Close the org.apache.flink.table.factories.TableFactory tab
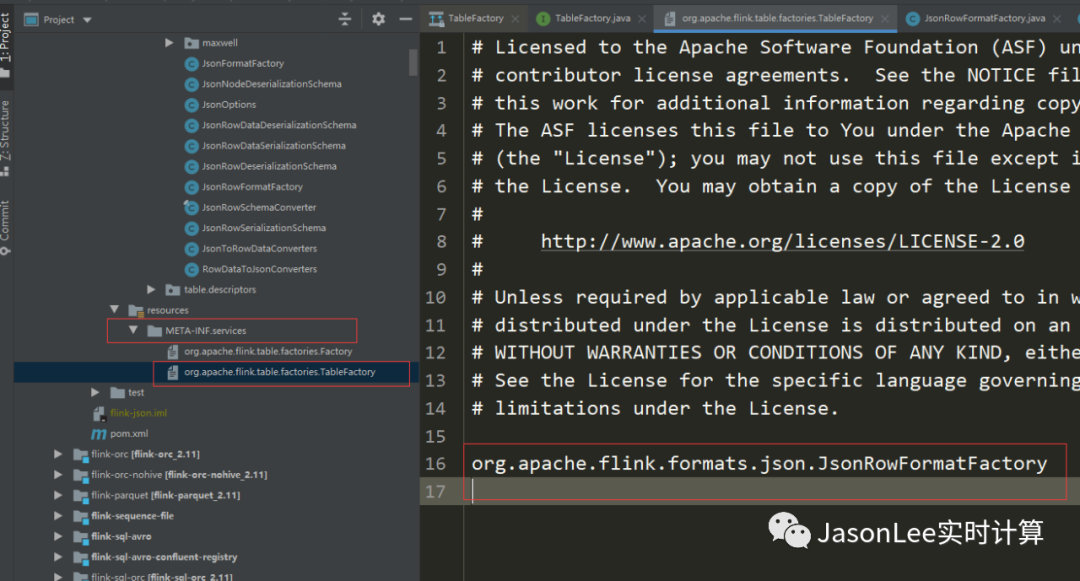 pyautogui.click(x=885, y=19)
